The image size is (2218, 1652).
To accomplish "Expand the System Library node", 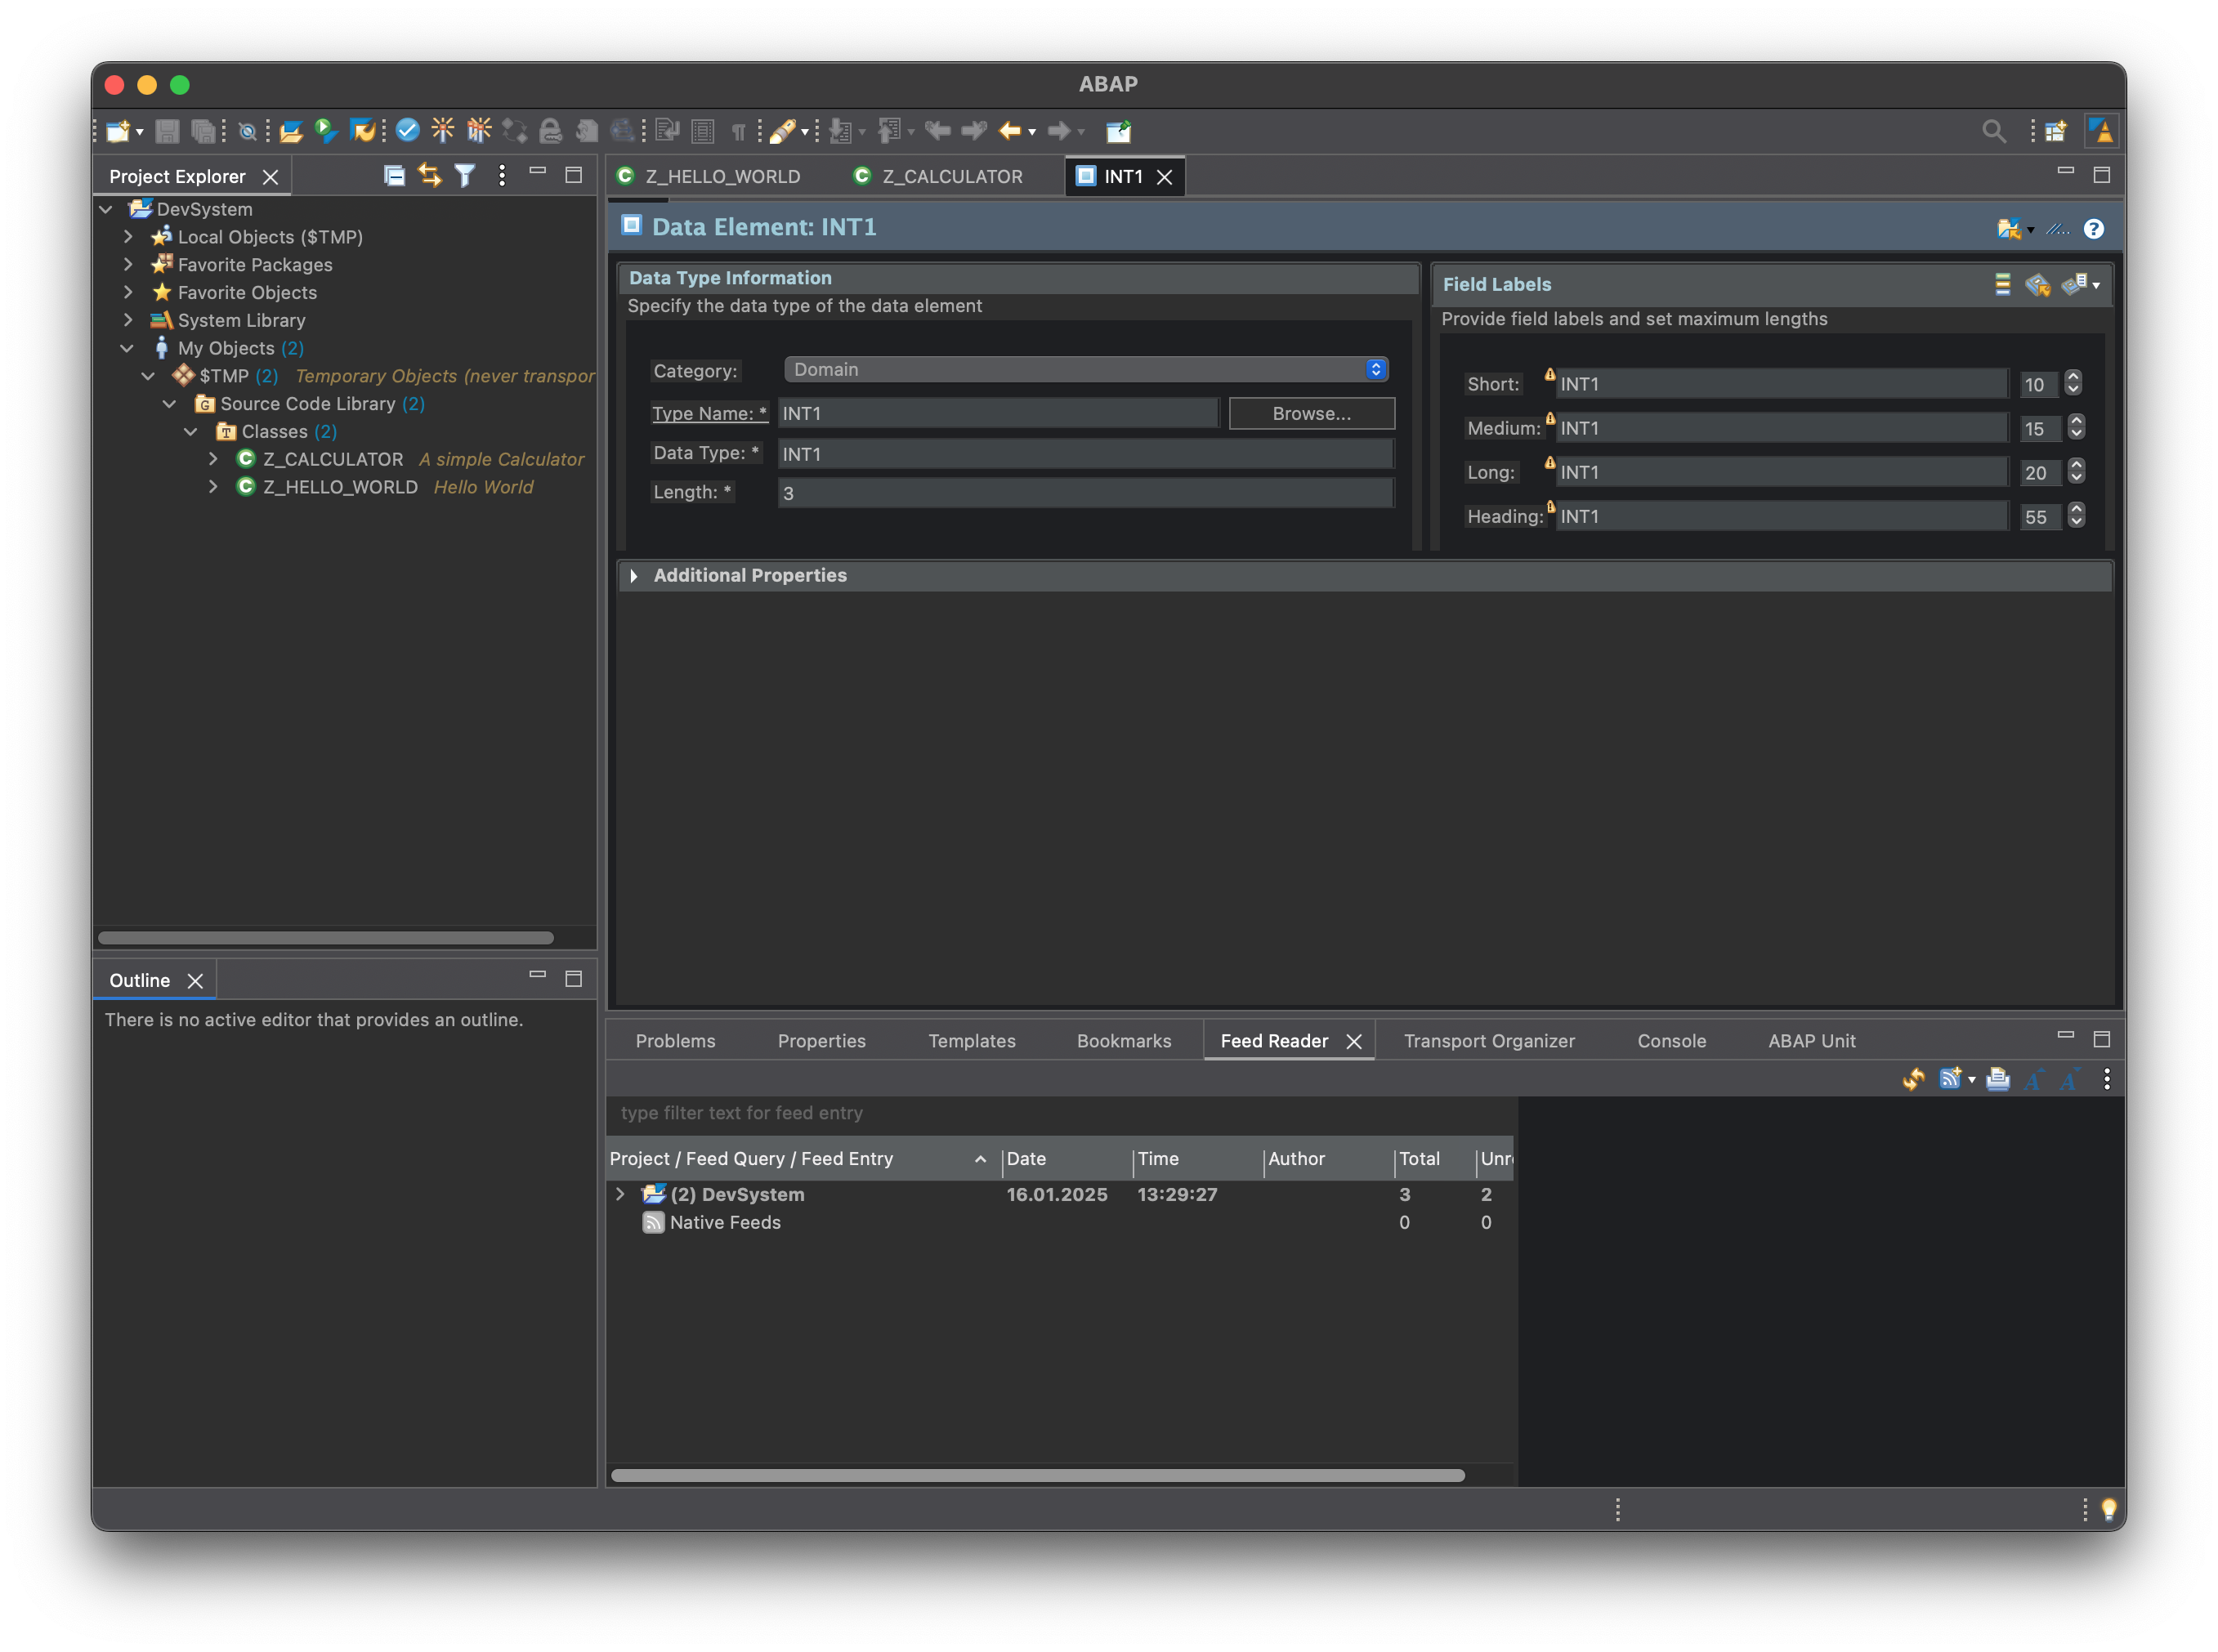I will [128, 320].
